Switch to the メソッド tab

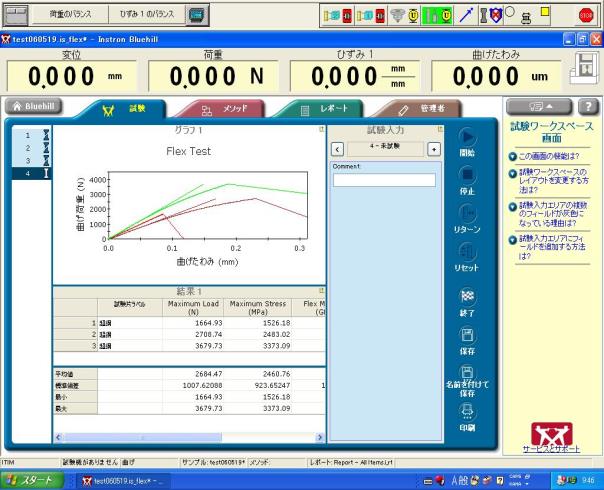tap(221, 108)
